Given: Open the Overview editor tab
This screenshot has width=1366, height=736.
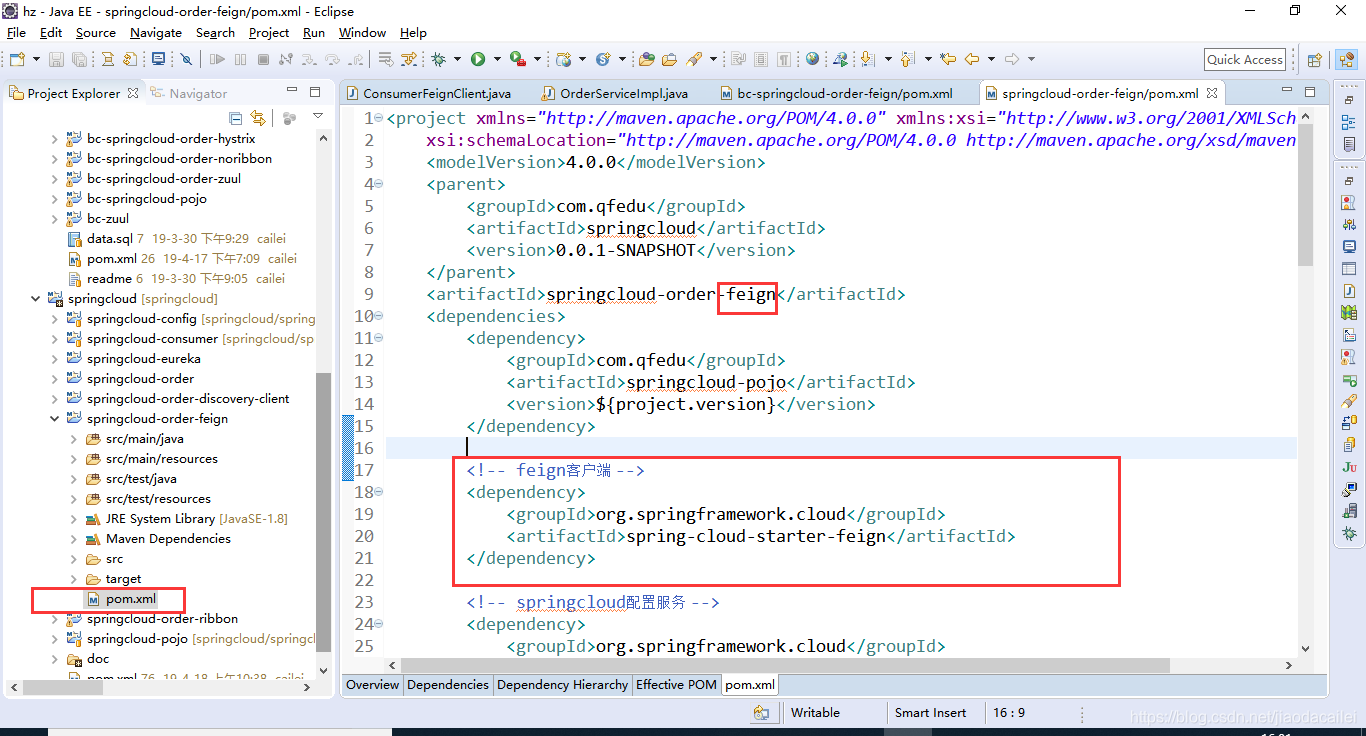Looking at the screenshot, I should pos(373,684).
